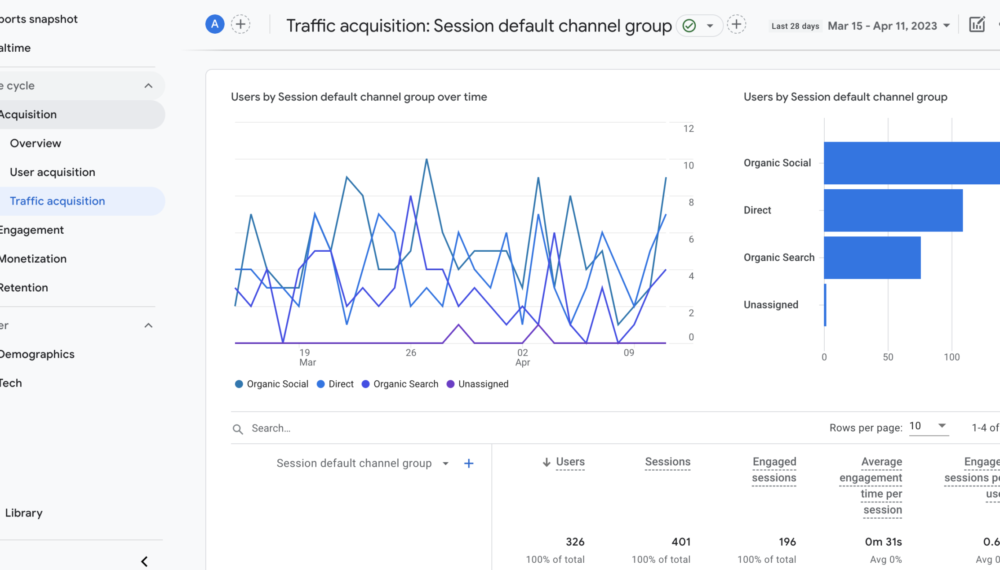
Task: Sort by the Engaged sessions column header
Action: [x=774, y=470]
